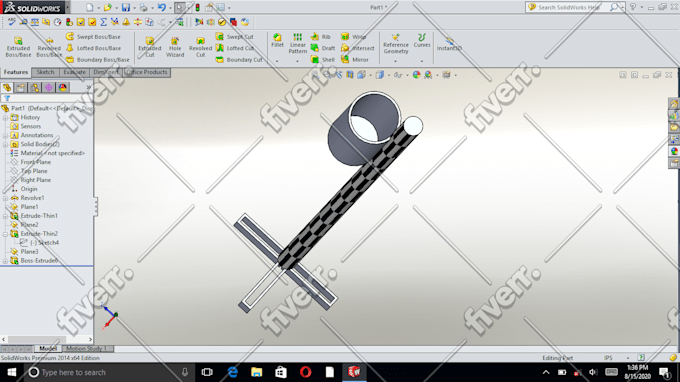Image resolution: width=680 pixels, height=382 pixels.
Task: Pick the Lofted Cut command
Action: pyautogui.click(x=235, y=48)
